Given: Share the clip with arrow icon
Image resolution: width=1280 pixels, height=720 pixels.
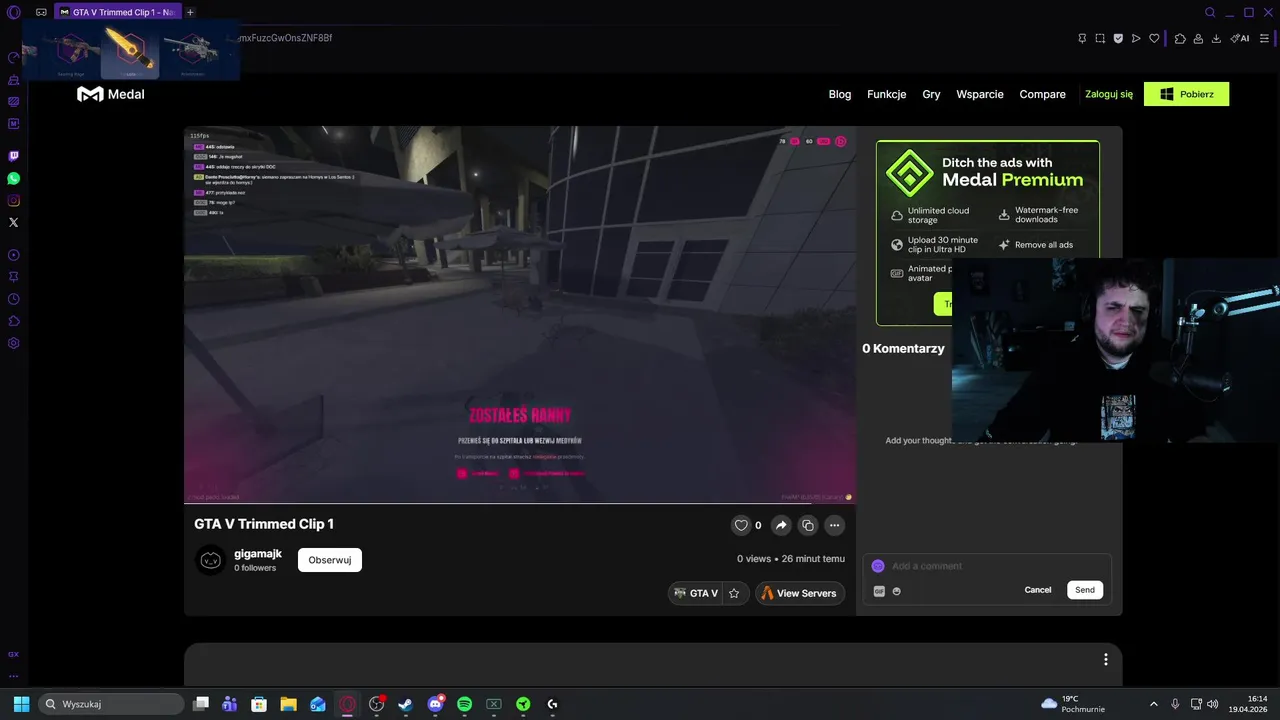Looking at the screenshot, I should click(781, 525).
